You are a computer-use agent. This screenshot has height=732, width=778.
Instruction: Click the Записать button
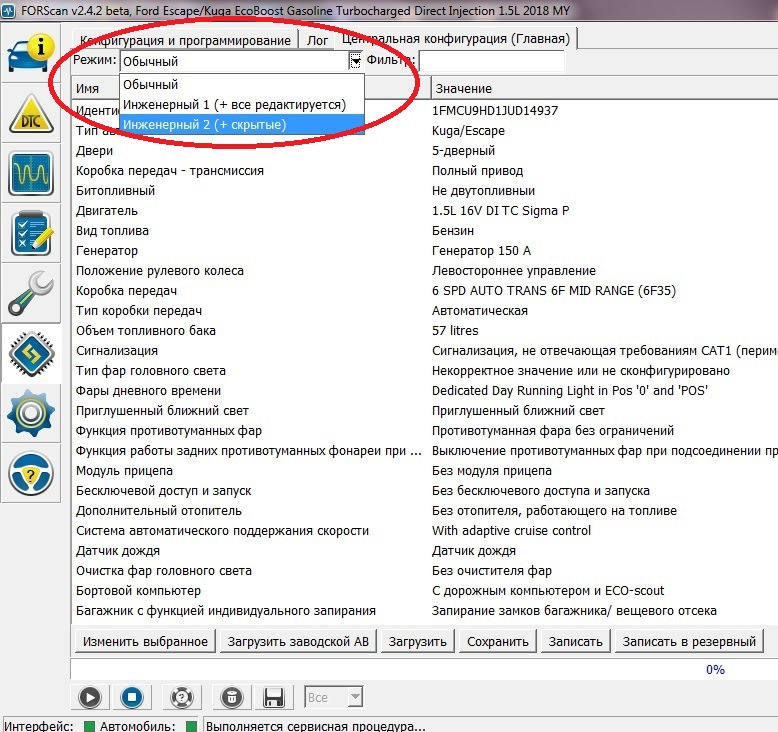[x=576, y=641]
